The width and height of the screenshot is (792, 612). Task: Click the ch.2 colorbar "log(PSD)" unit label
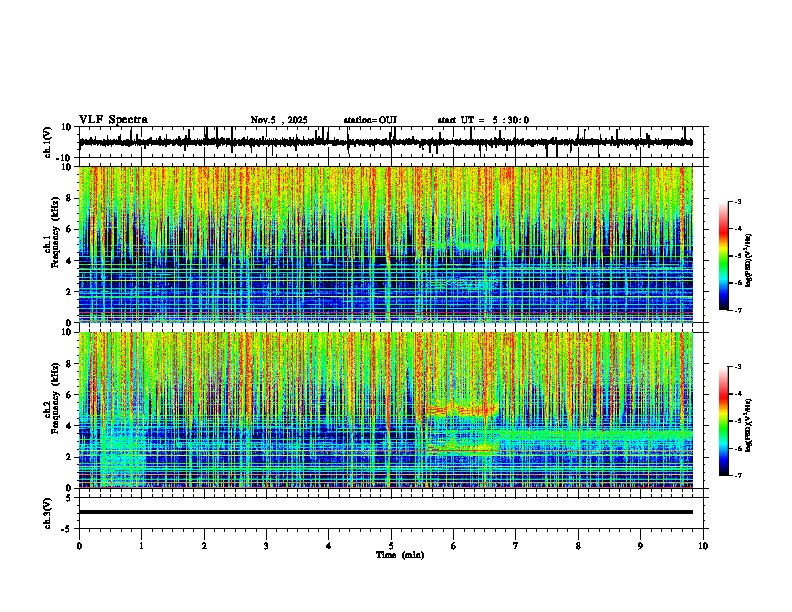click(749, 425)
